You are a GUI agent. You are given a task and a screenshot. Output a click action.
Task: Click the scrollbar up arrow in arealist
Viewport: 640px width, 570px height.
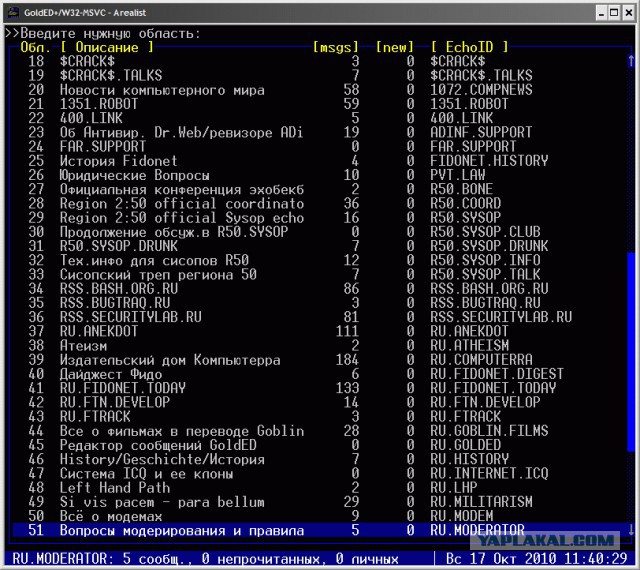click(631, 61)
